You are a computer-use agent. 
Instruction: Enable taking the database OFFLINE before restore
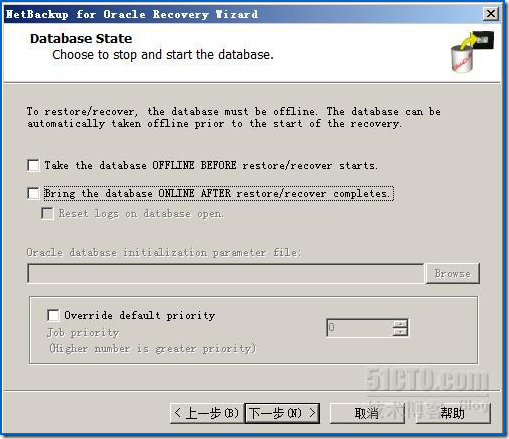(33, 165)
